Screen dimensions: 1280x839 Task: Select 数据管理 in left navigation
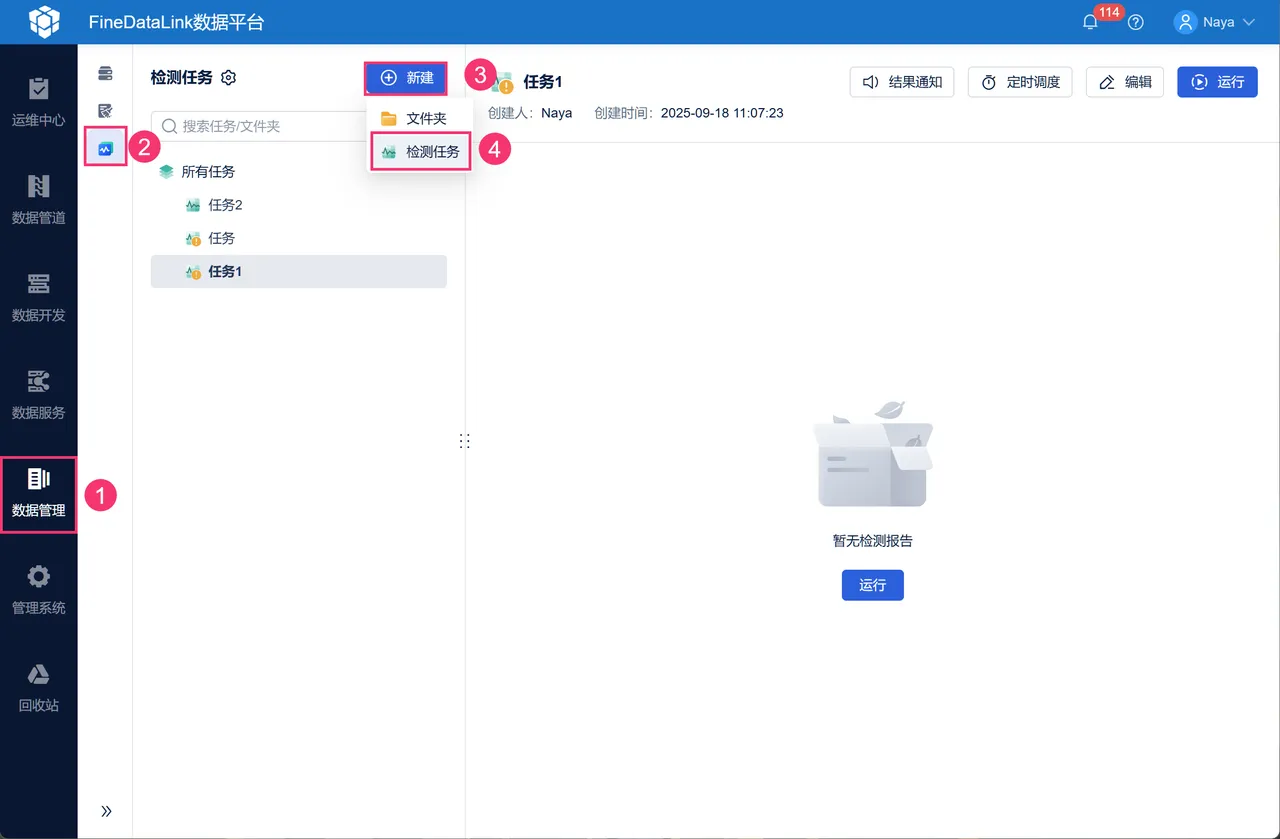[x=38, y=493]
